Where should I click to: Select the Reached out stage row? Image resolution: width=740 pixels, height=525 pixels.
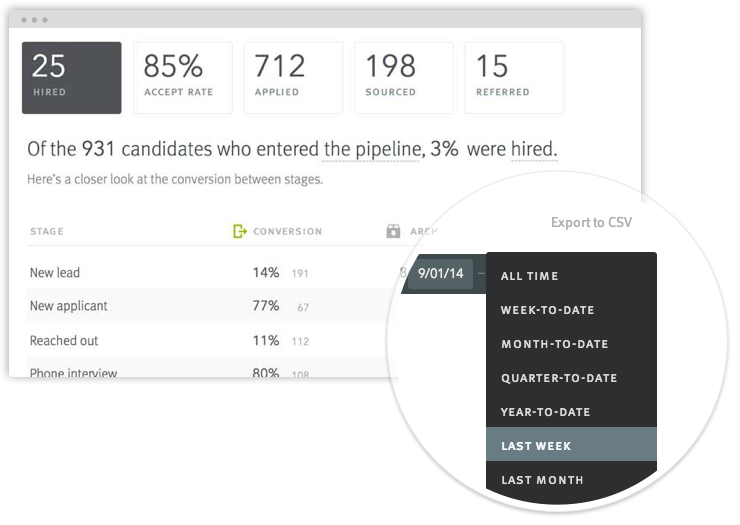click(x=65, y=340)
